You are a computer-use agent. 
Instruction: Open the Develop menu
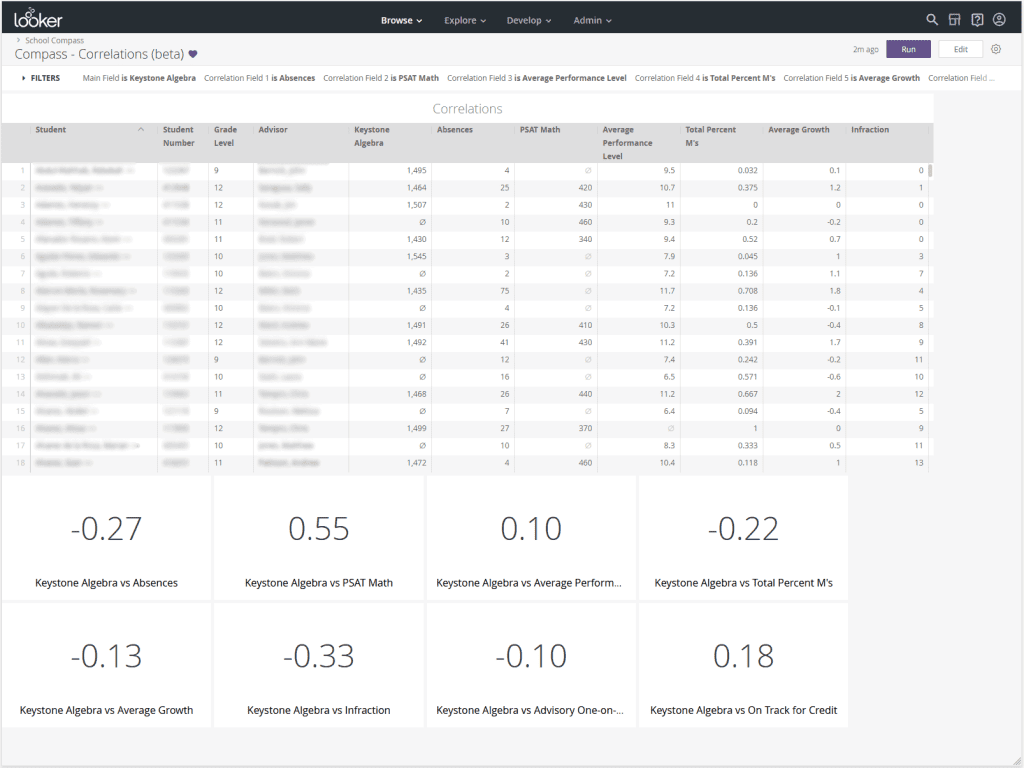tap(529, 20)
